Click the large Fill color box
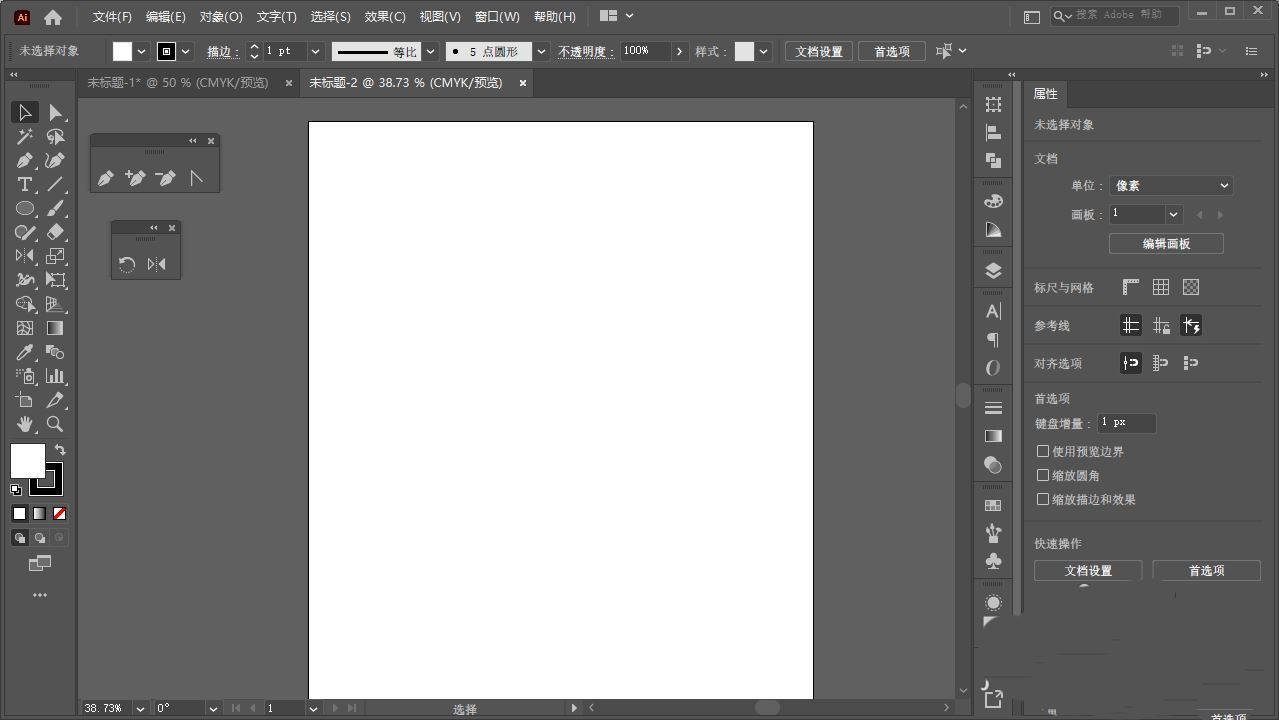The height and width of the screenshot is (720, 1279). pyautogui.click(x=27, y=460)
